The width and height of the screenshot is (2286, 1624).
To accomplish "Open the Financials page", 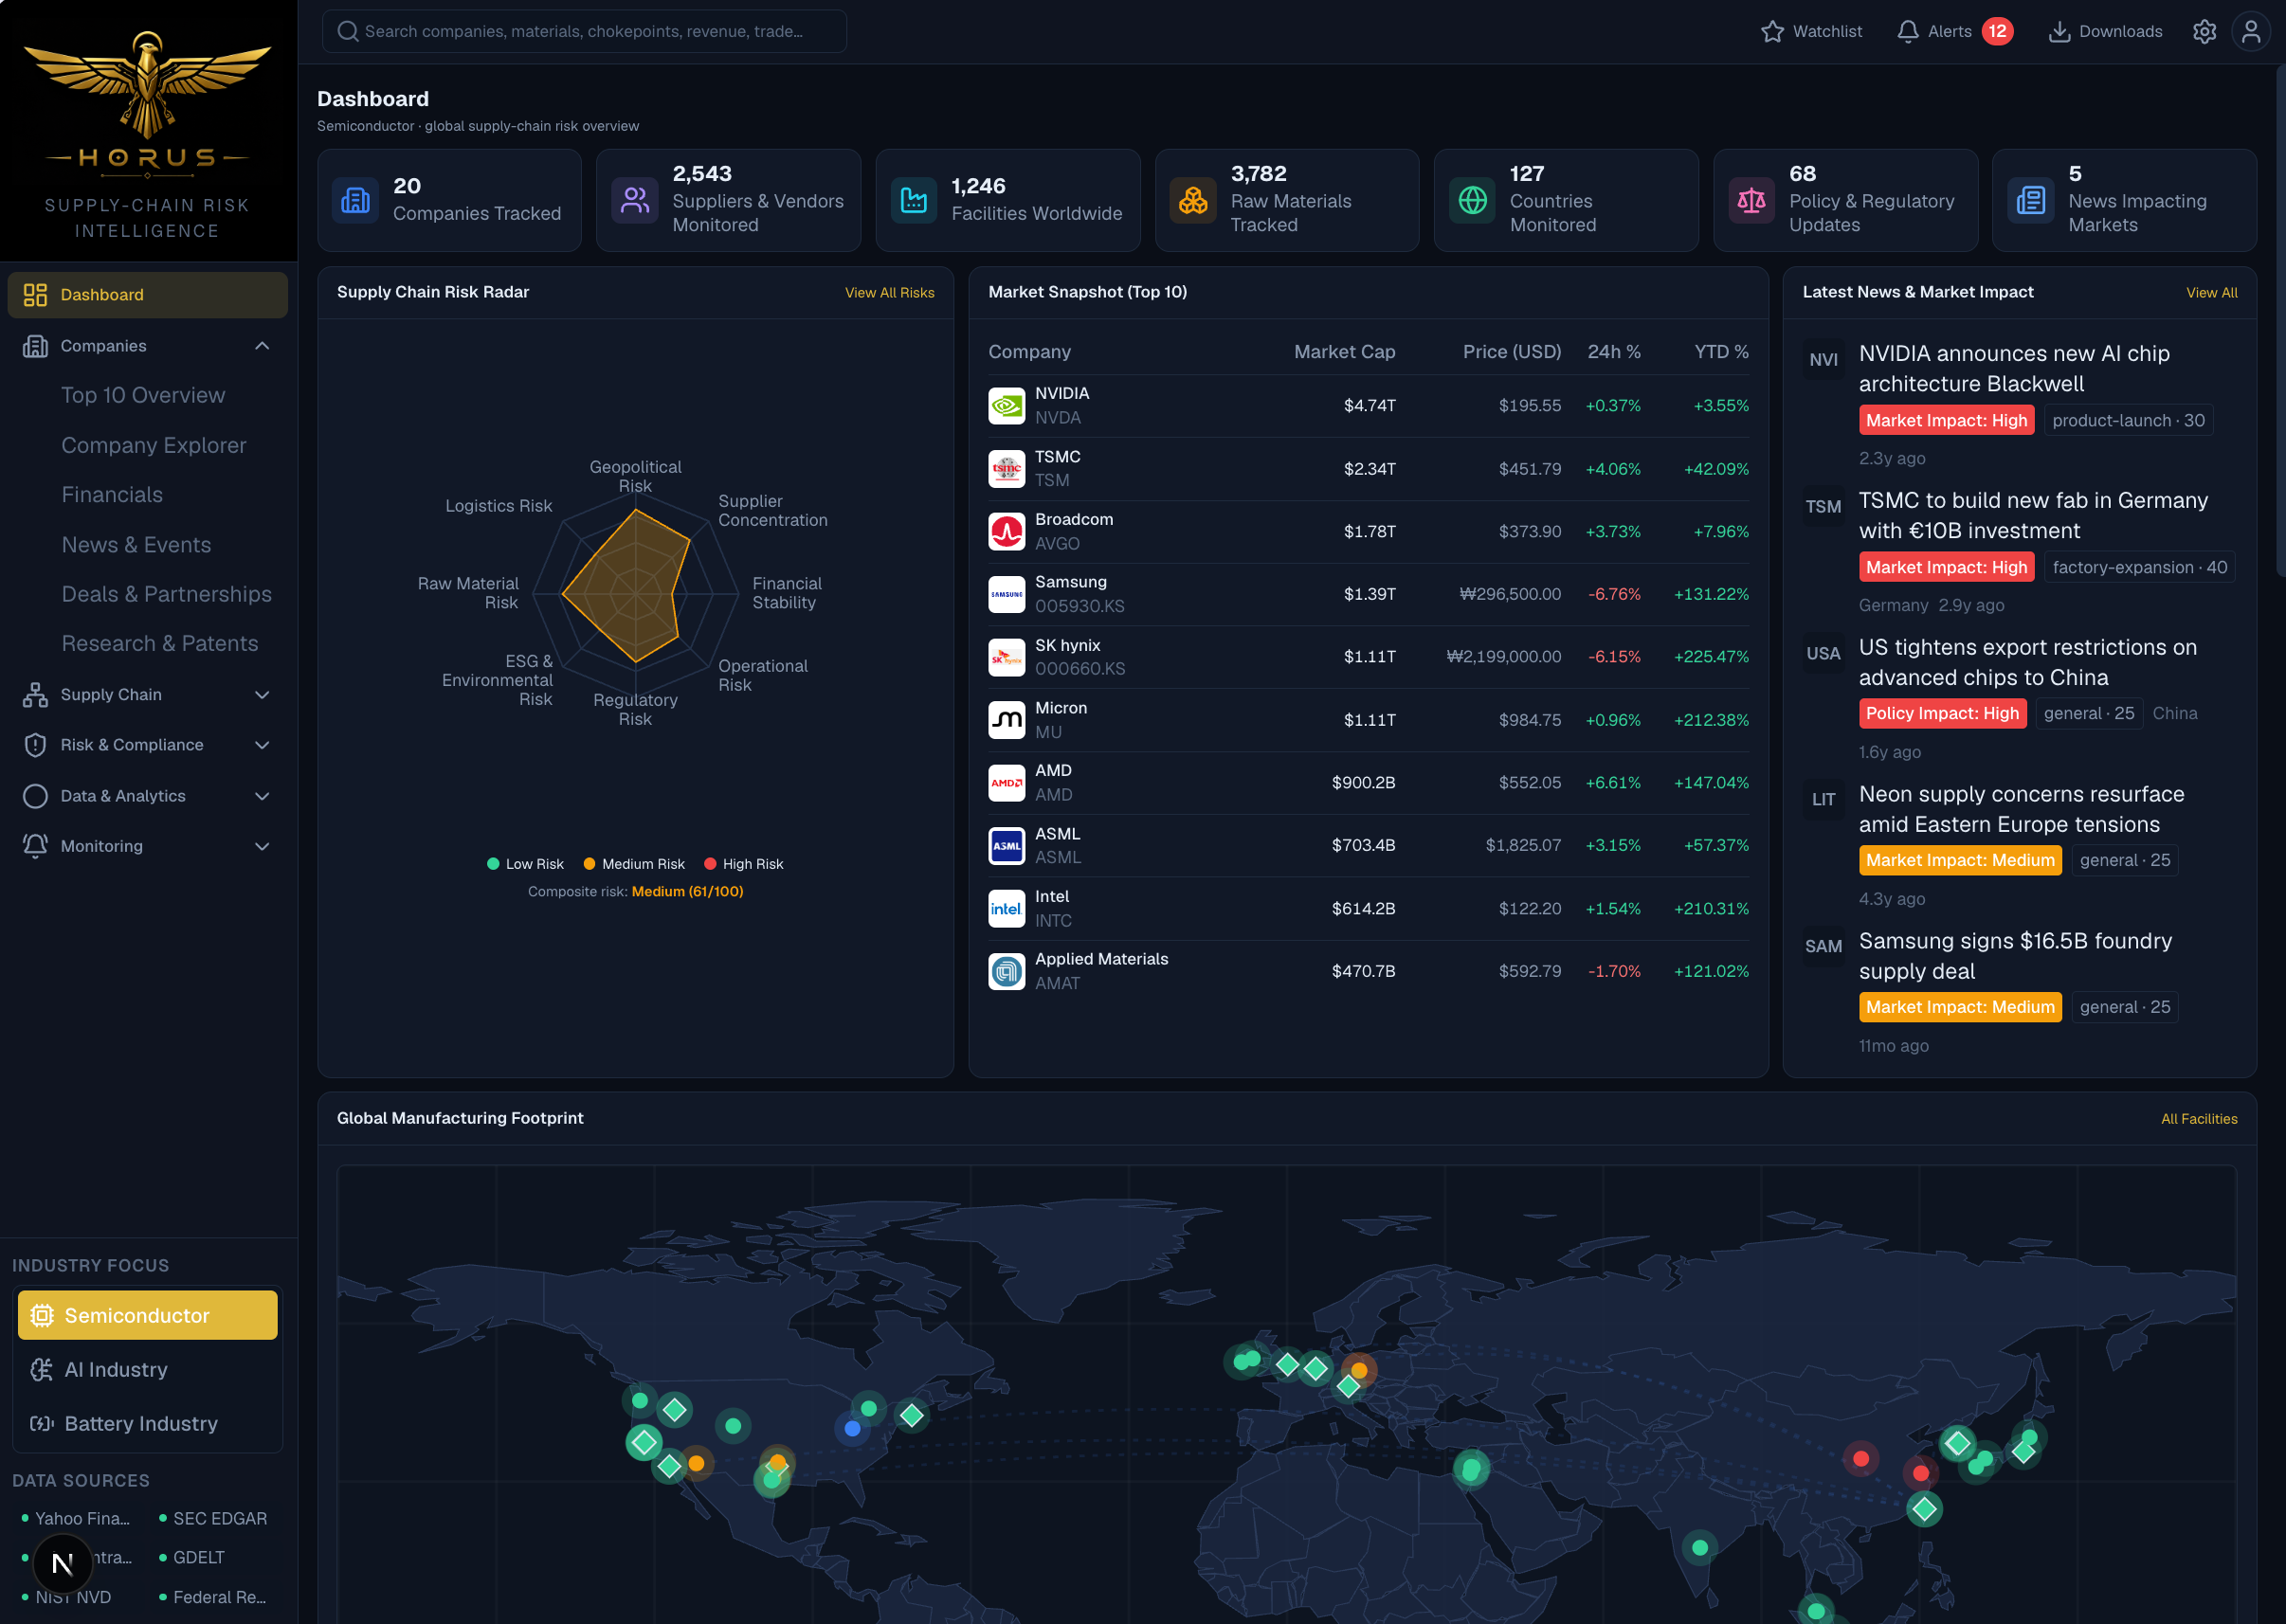I will click(112, 495).
